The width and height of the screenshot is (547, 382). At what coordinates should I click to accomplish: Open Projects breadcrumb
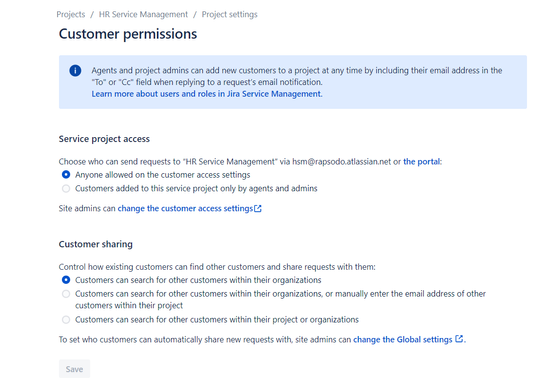pyautogui.click(x=71, y=14)
